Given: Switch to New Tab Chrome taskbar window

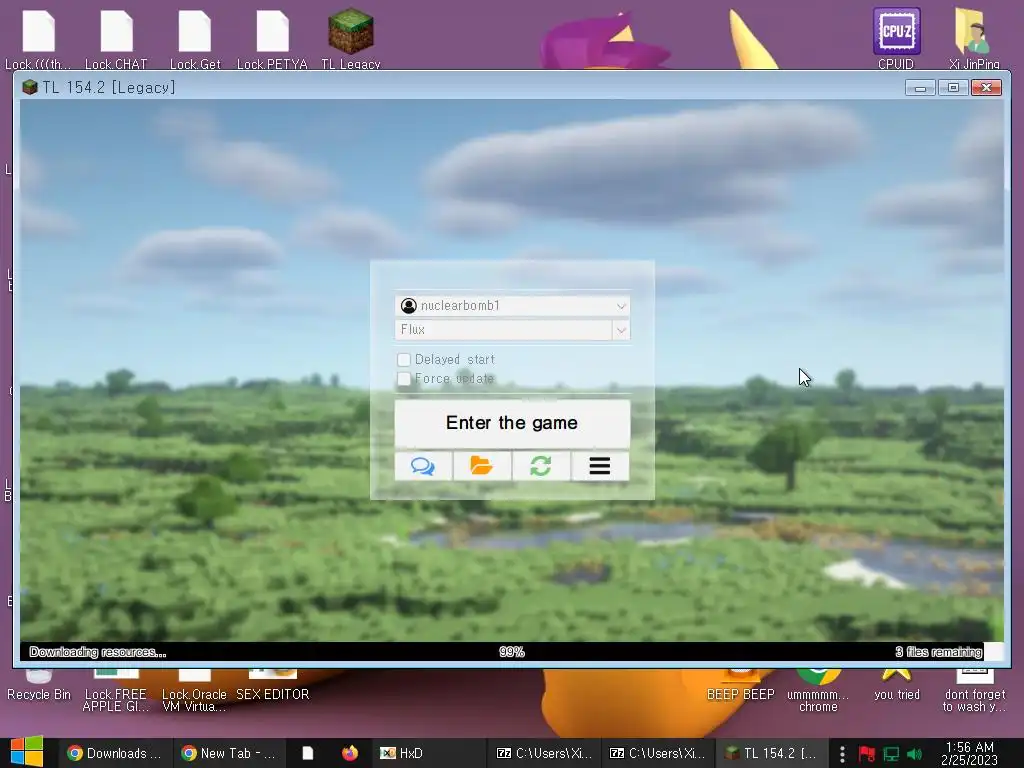Looking at the screenshot, I should [x=229, y=753].
